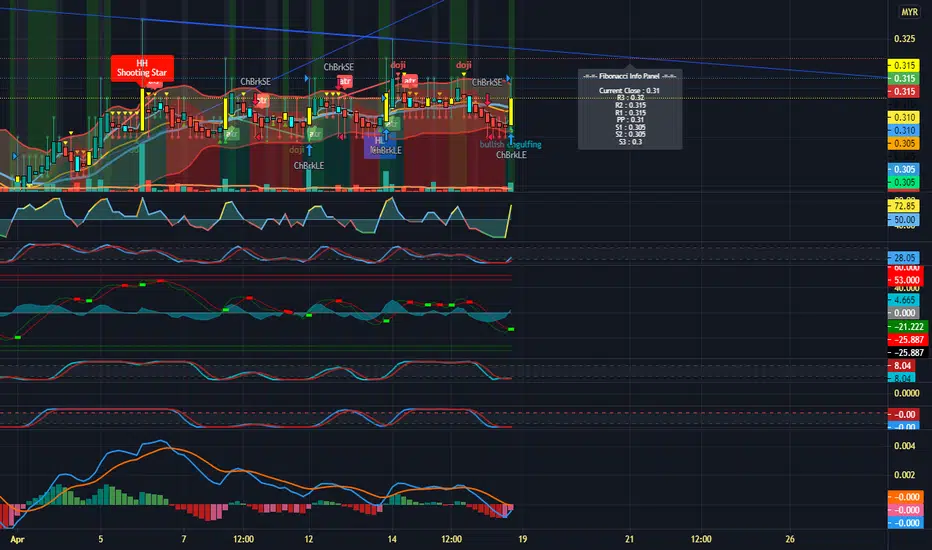
Task: Click 'S1 : 0.305' in Fibonacci panel
Action: tap(629, 127)
